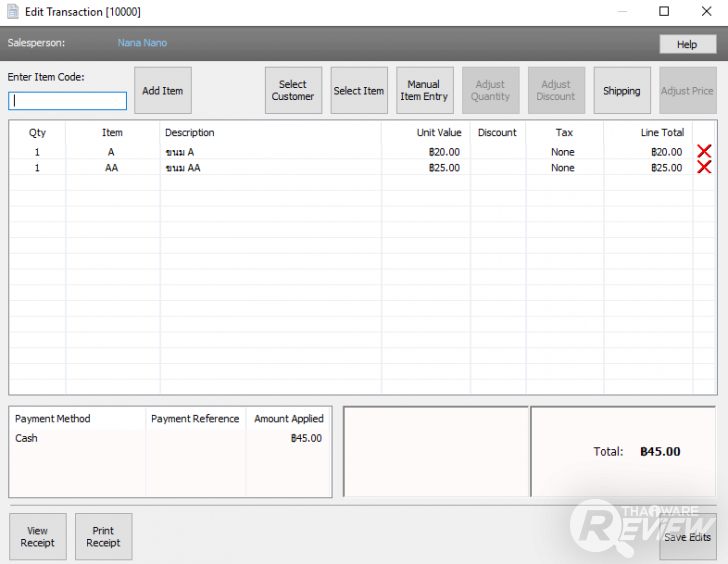Select the Cash payment method row
Screen dimensions: 728x564
coord(170,438)
